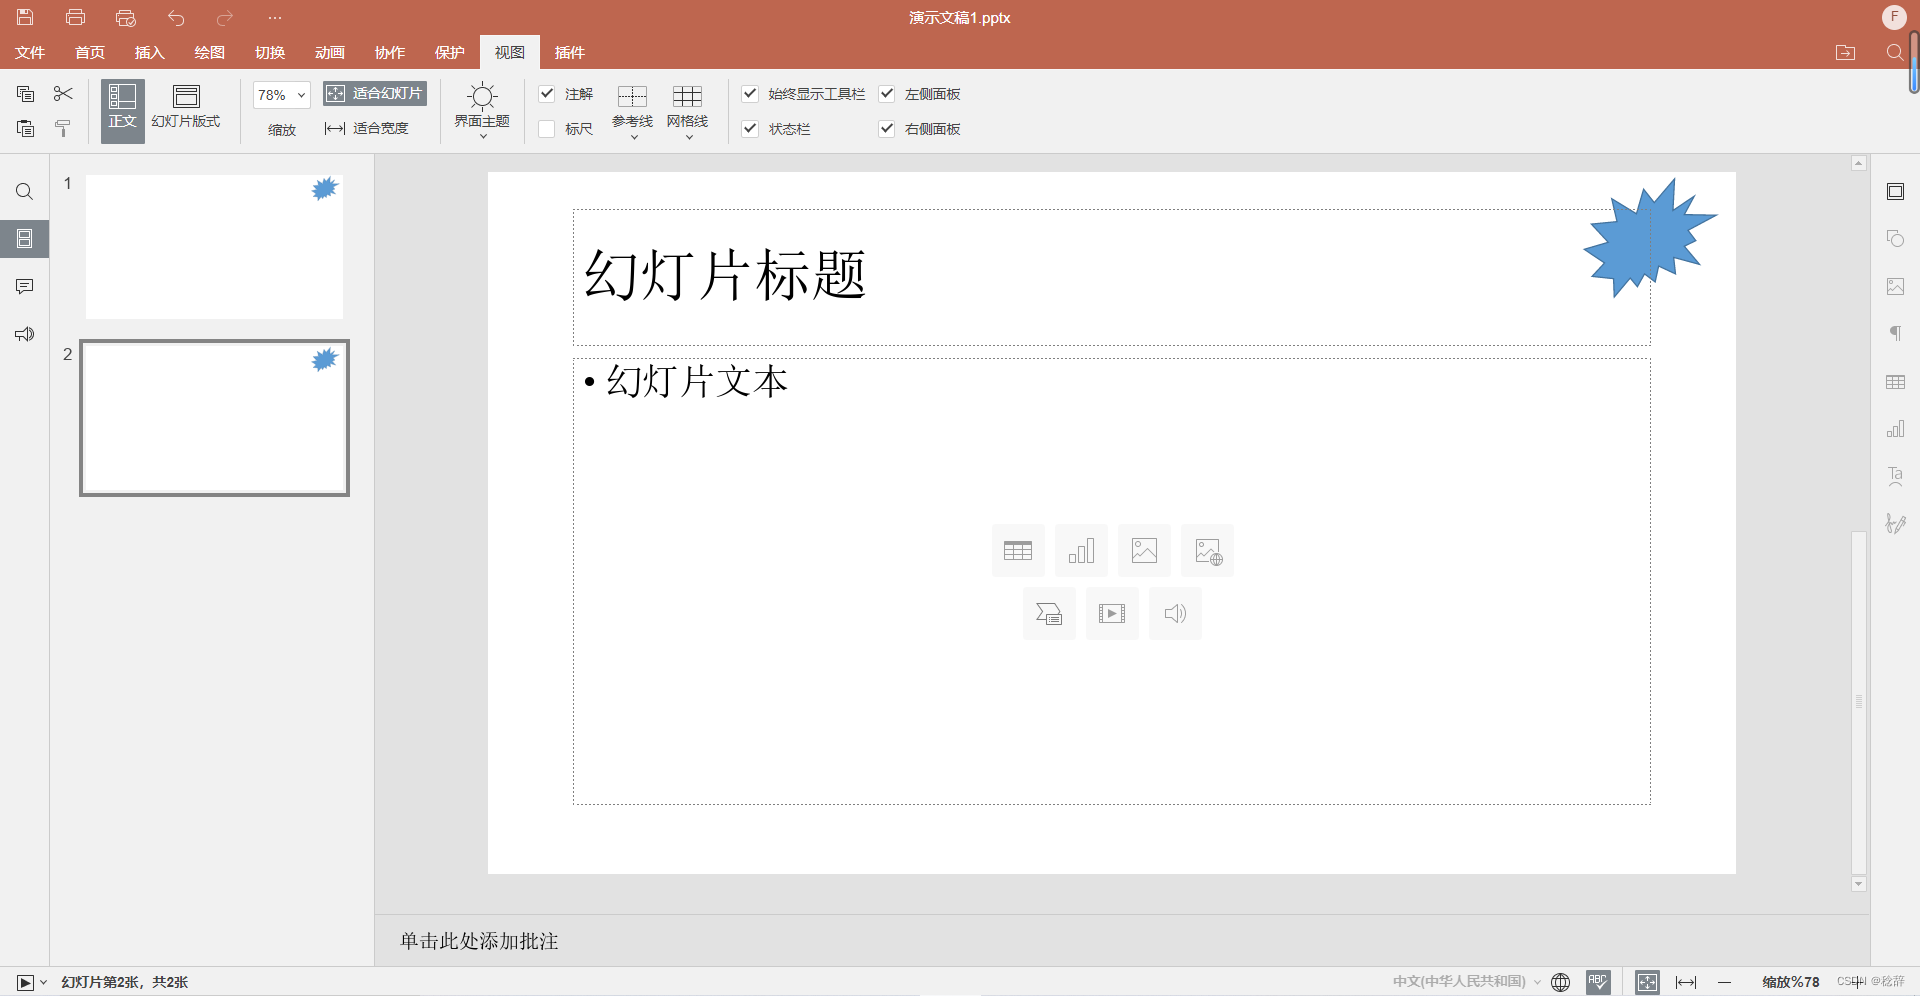Click the Copy icon

26,94
